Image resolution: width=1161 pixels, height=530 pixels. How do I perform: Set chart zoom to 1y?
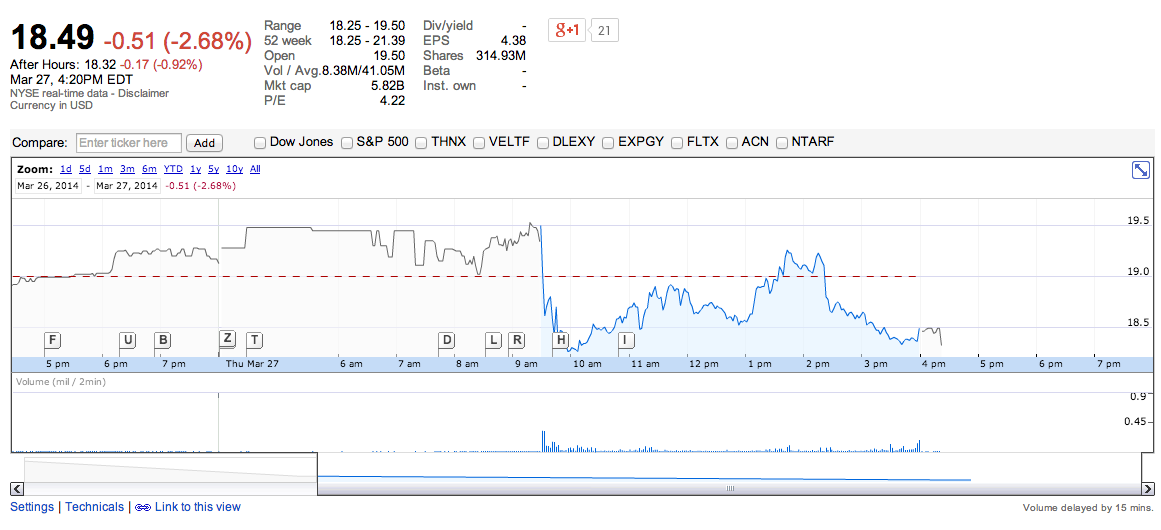point(195,169)
